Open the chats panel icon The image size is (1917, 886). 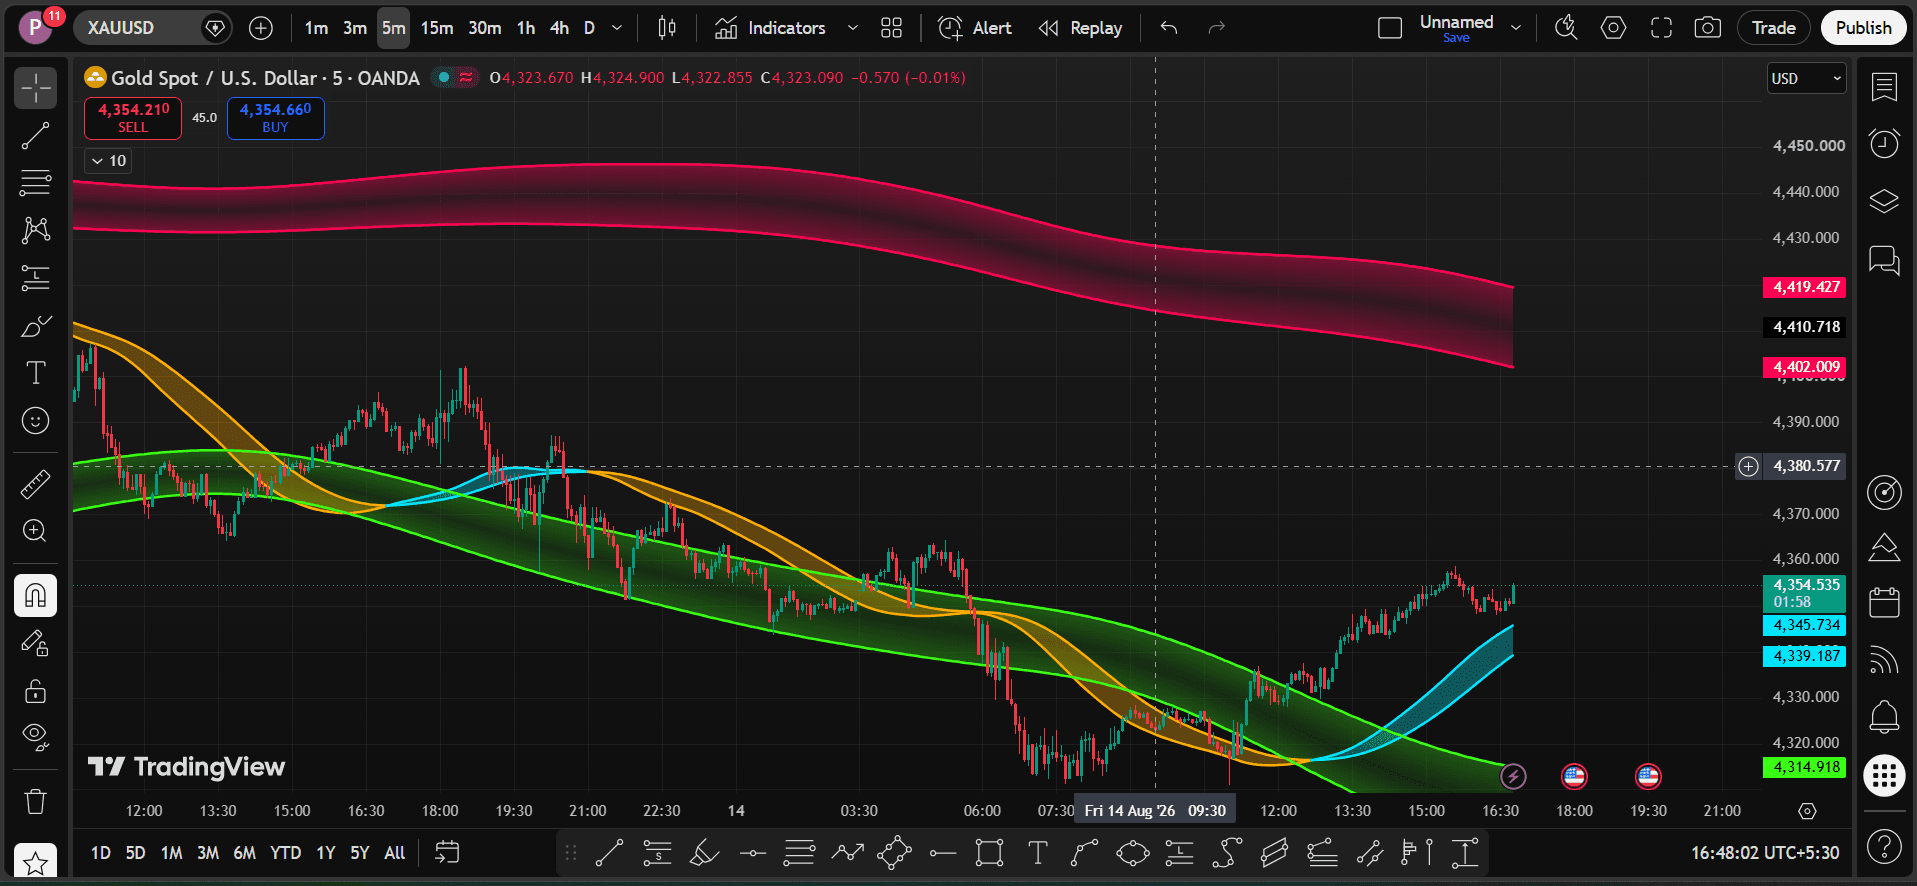1884,260
